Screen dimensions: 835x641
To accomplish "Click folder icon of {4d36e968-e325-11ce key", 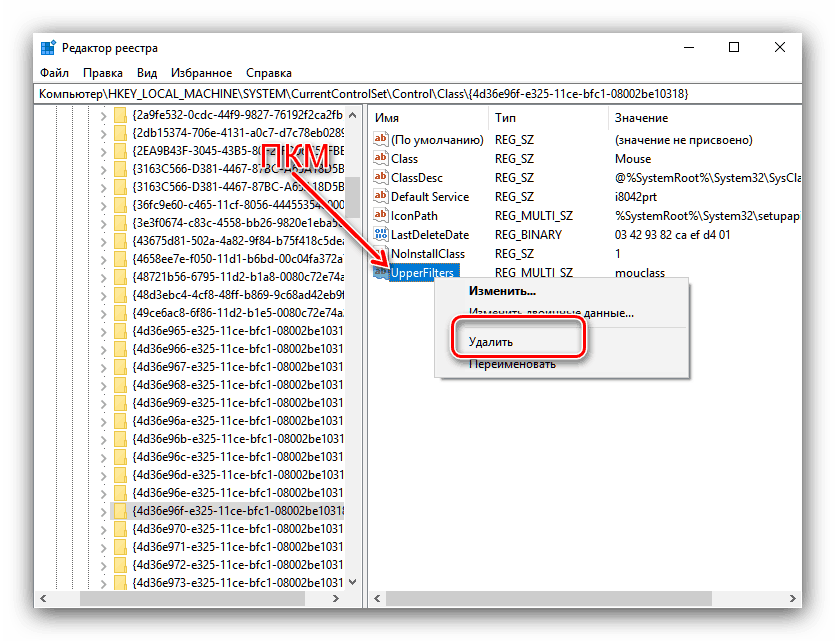I will (x=121, y=385).
